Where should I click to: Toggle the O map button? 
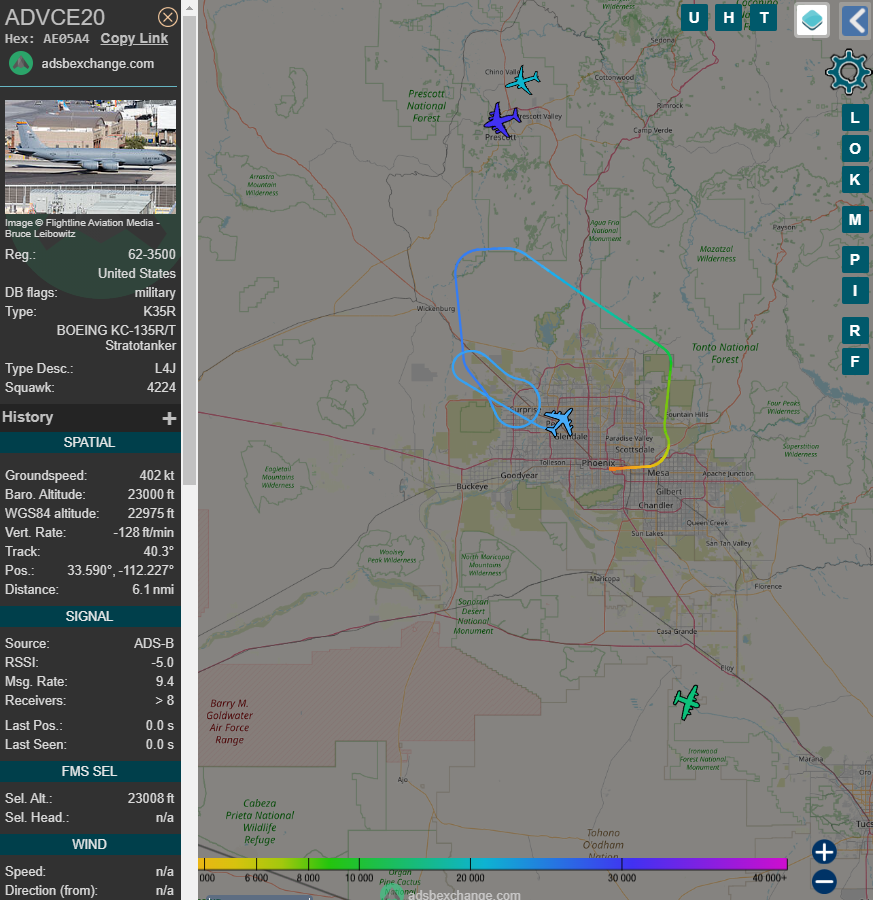[x=855, y=149]
